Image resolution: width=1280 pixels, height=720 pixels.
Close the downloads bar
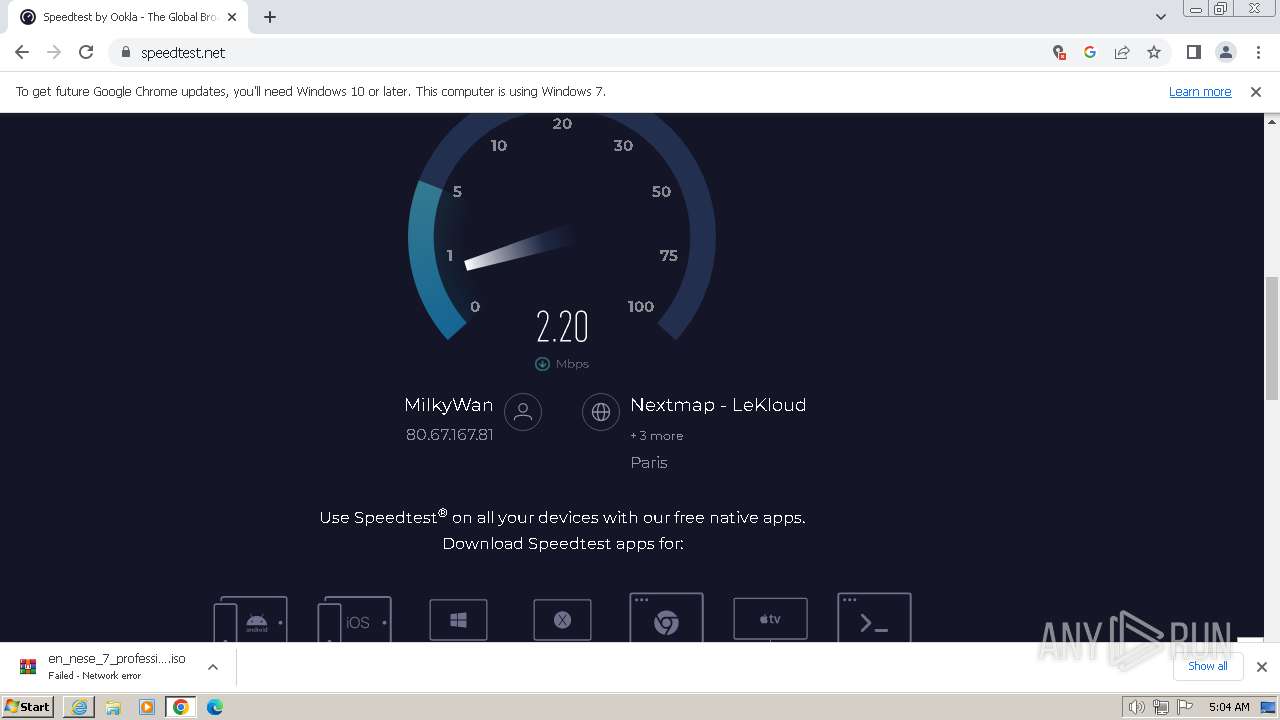[x=1262, y=667]
